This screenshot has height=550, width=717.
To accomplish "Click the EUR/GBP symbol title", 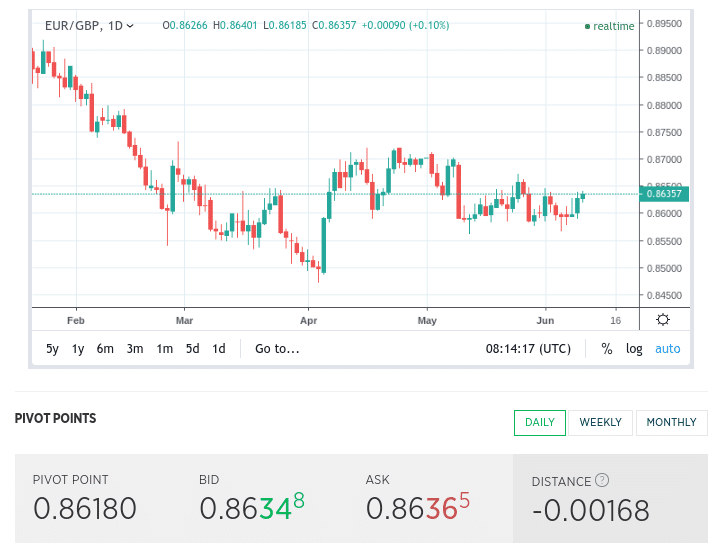I will pyautogui.click(x=72, y=26).
